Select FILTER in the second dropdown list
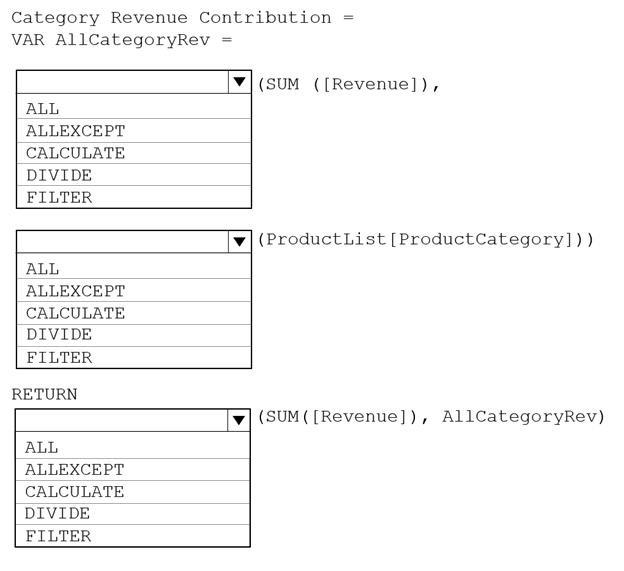The width and height of the screenshot is (624, 571). [x=134, y=357]
